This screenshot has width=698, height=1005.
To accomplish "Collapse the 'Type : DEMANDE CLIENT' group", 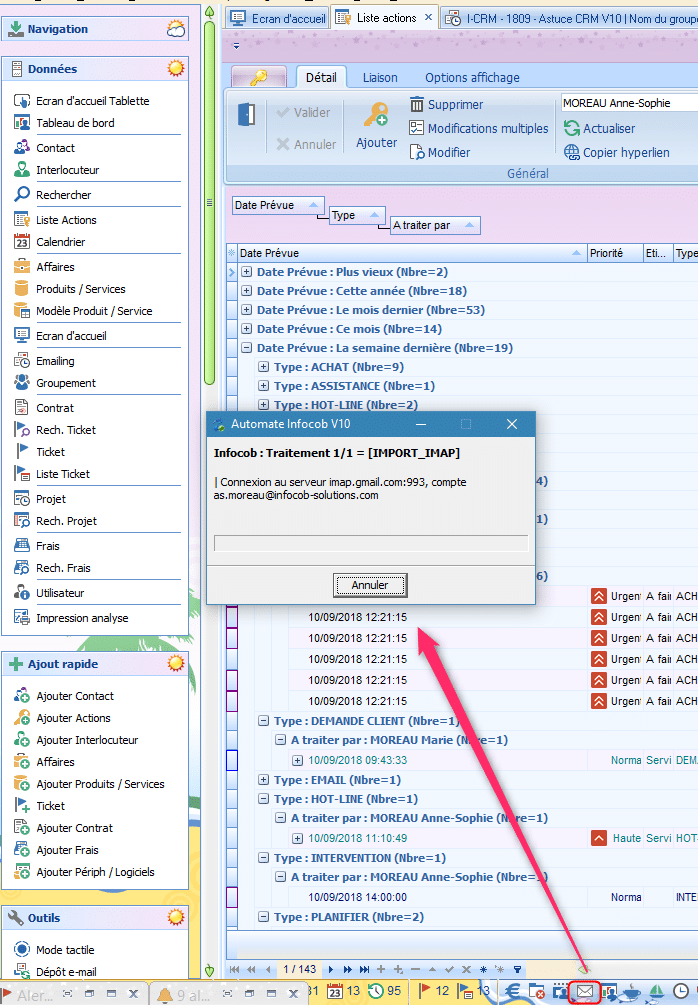I will [264, 721].
